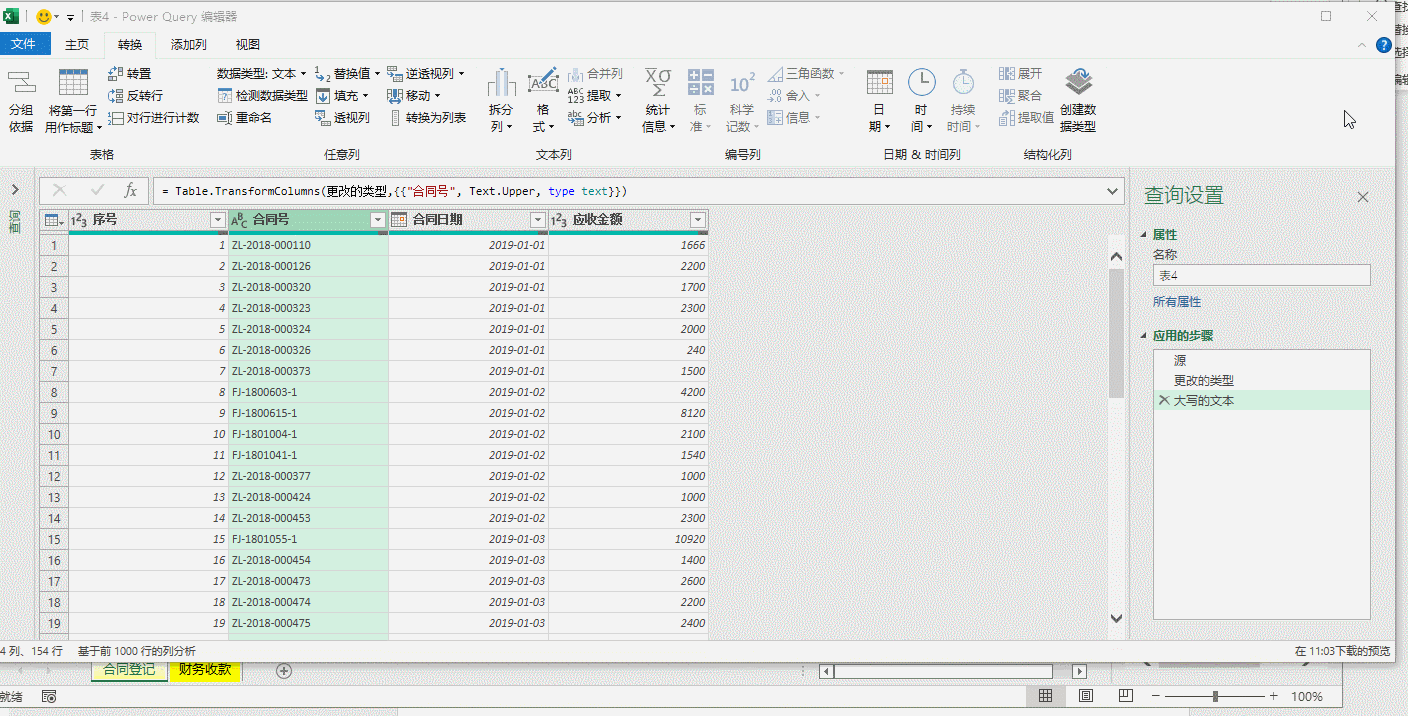Open the Split Column (拆分列) tool

coord(501,102)
